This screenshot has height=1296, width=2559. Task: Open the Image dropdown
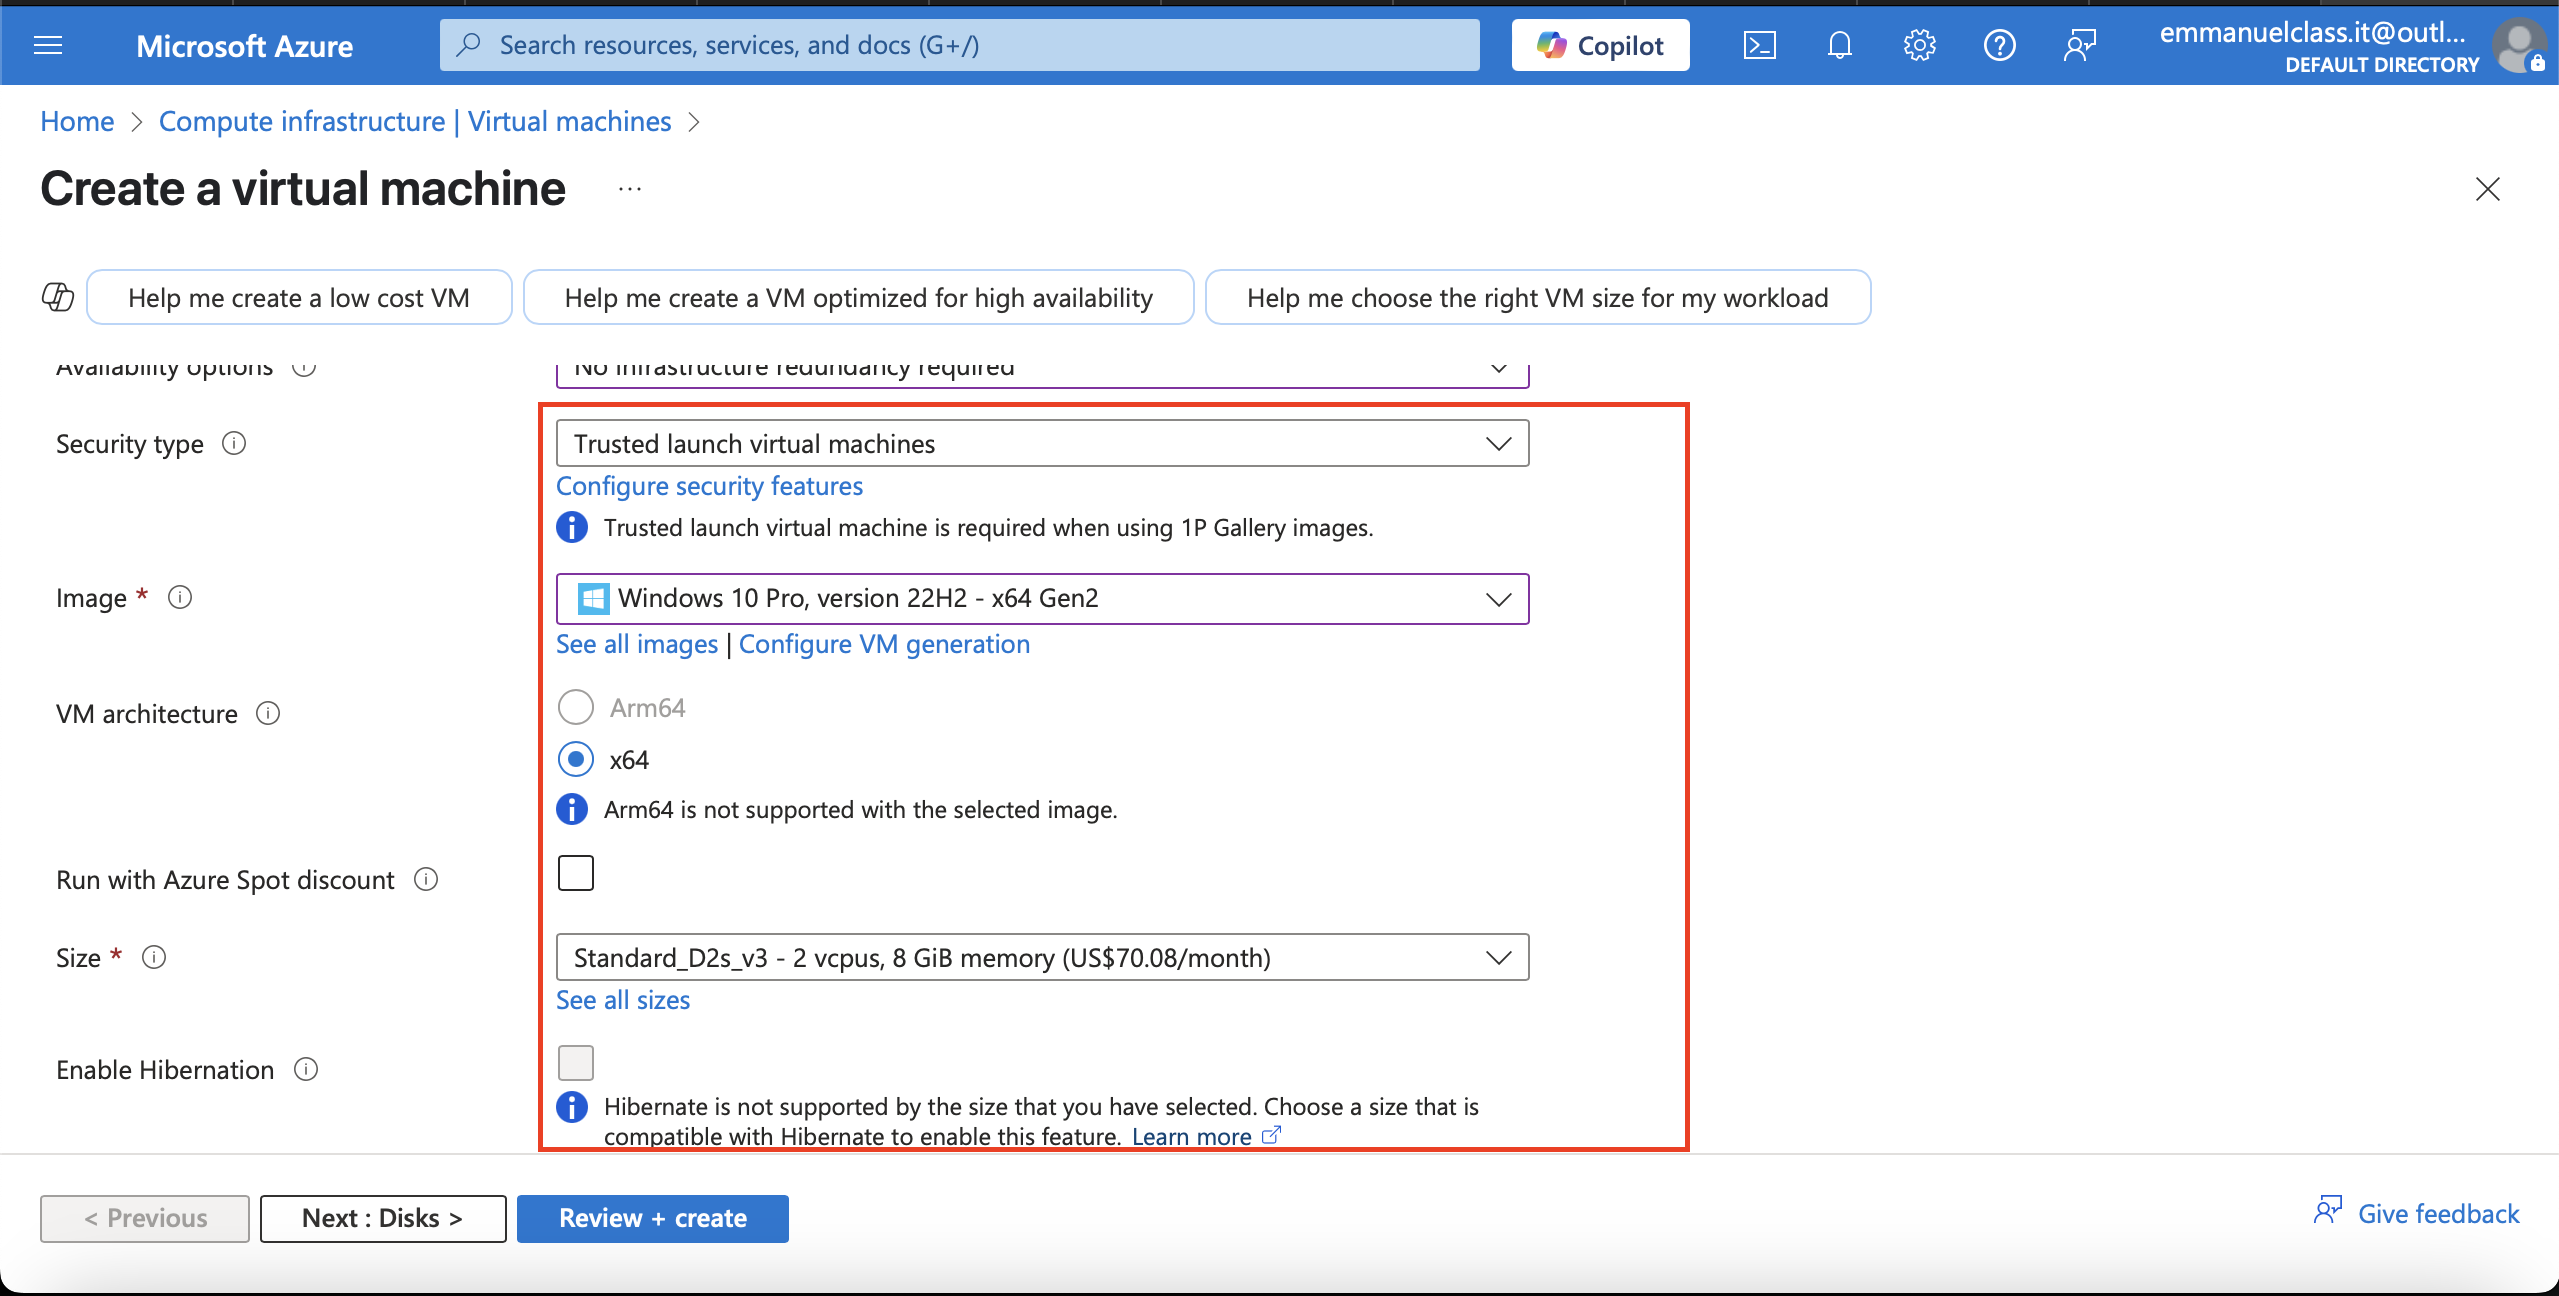(1042, 599)
